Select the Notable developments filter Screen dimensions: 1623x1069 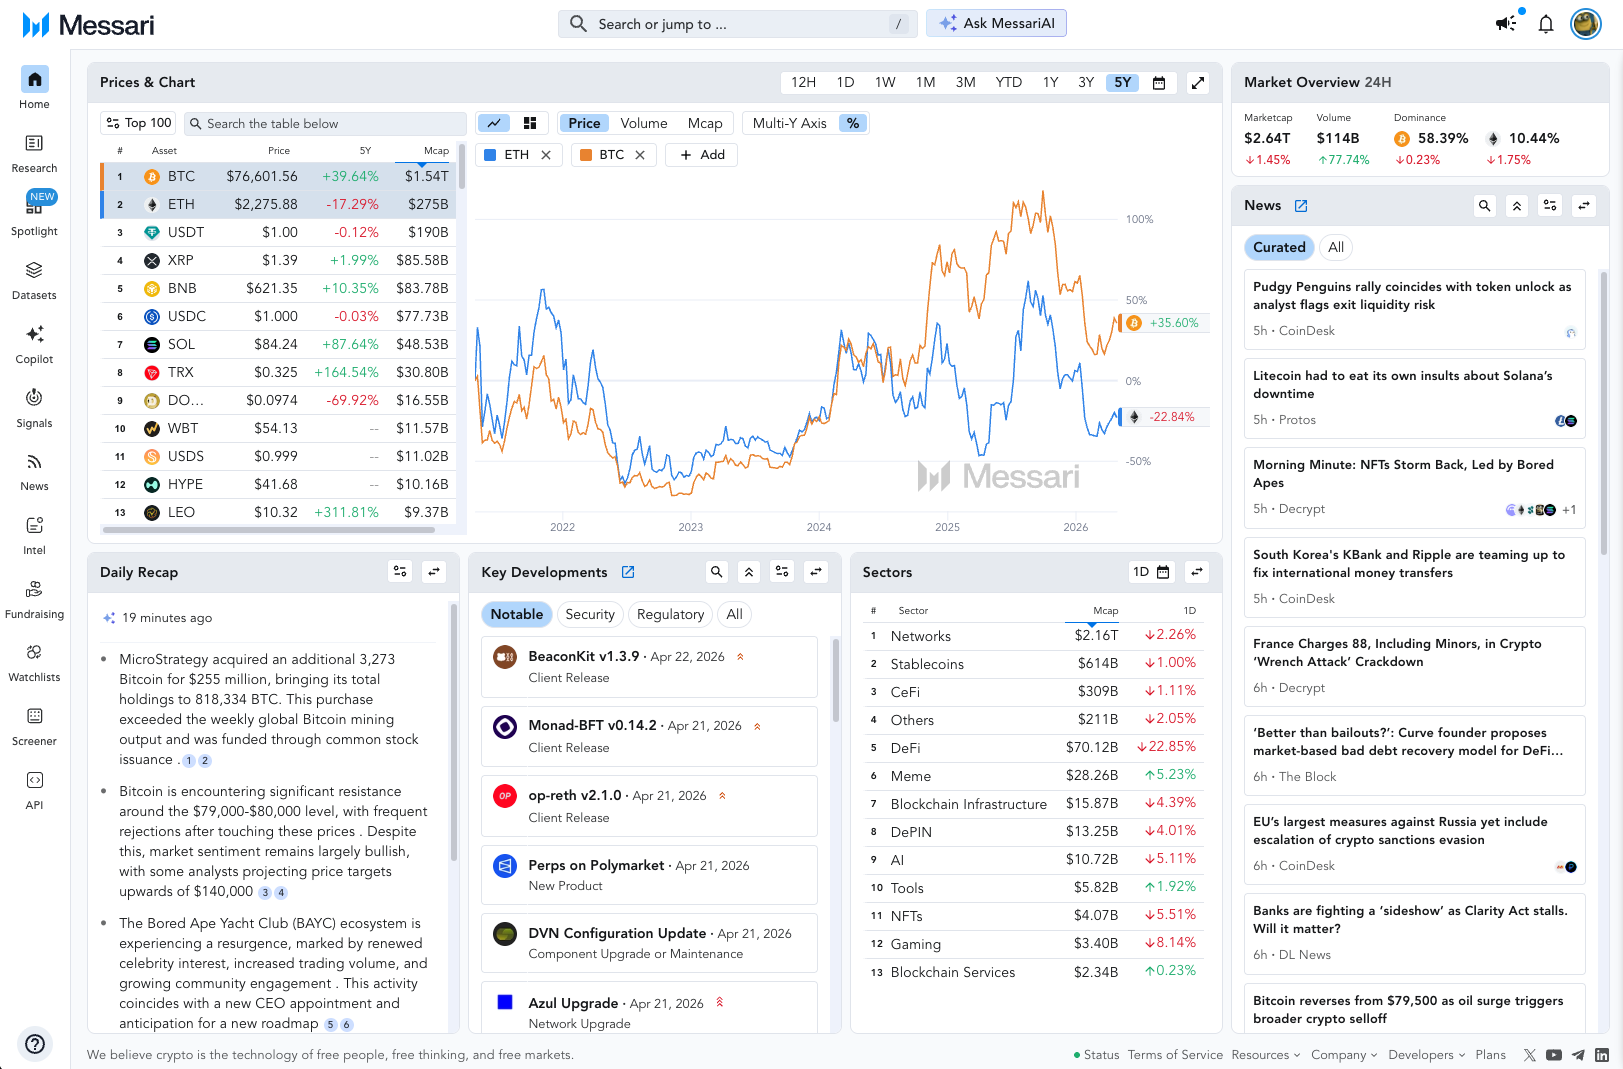click(517, 614)
